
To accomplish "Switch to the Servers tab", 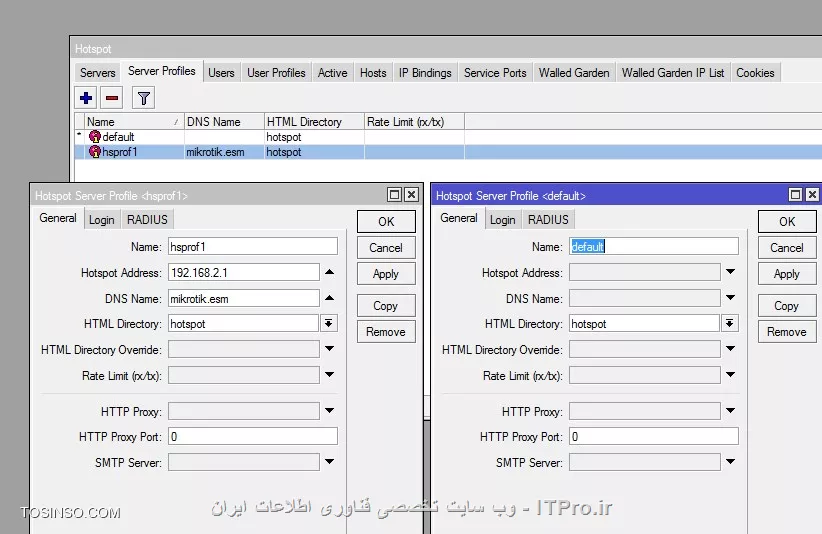I will [98, 73].
